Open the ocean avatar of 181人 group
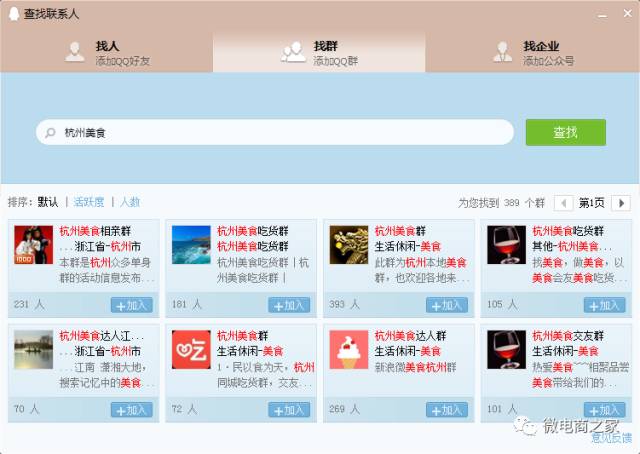The height and width of the screenshot is (454, 640). [x=191, y=245]
